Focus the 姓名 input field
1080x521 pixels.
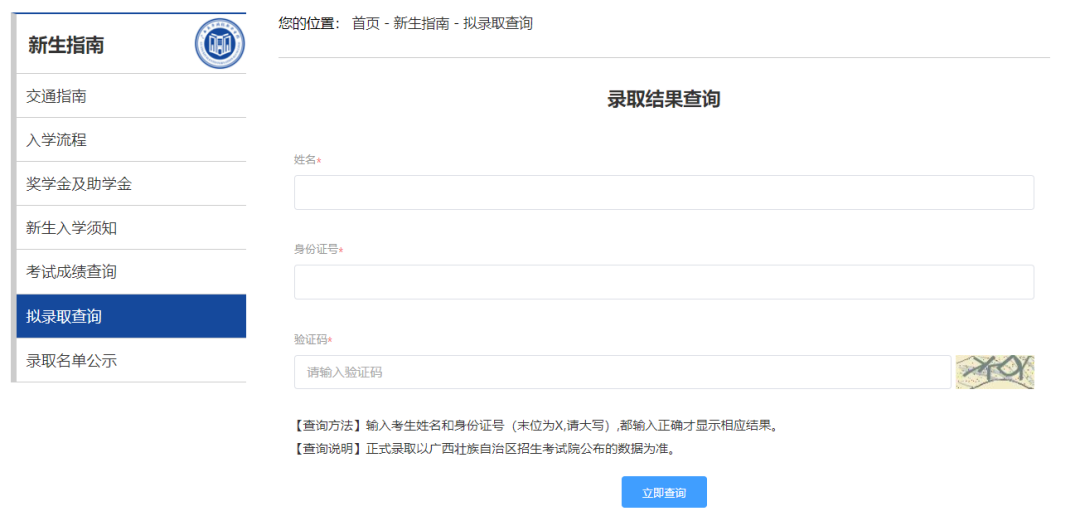coord(664,192)
